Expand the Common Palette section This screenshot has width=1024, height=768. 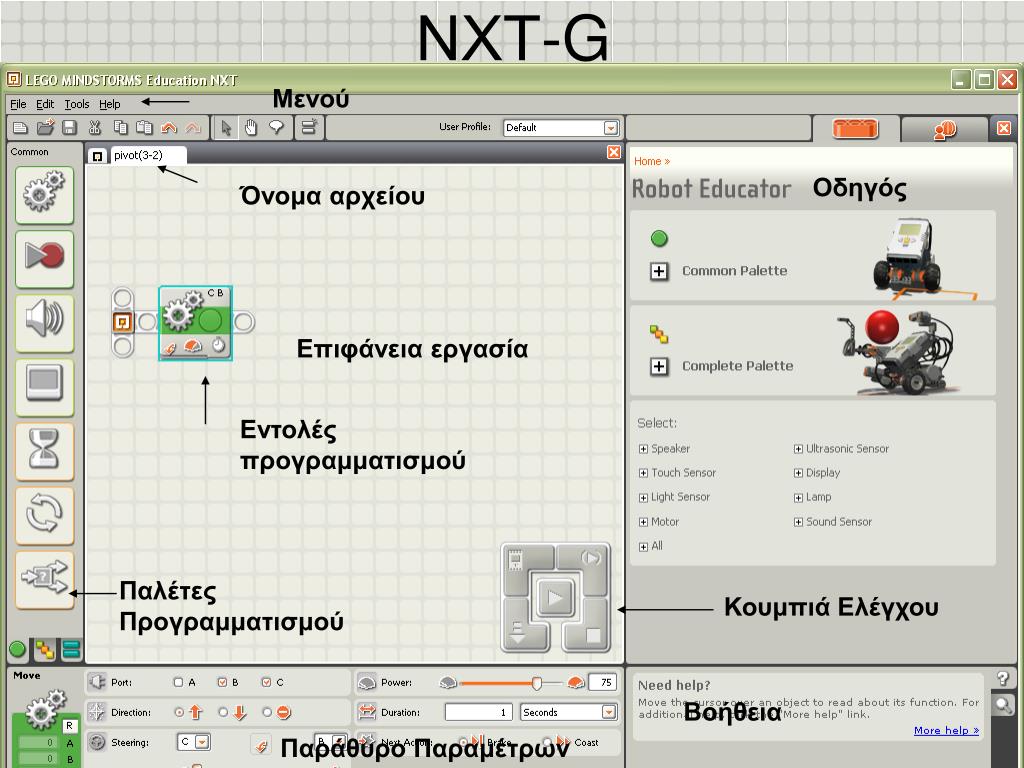(659, 271)
